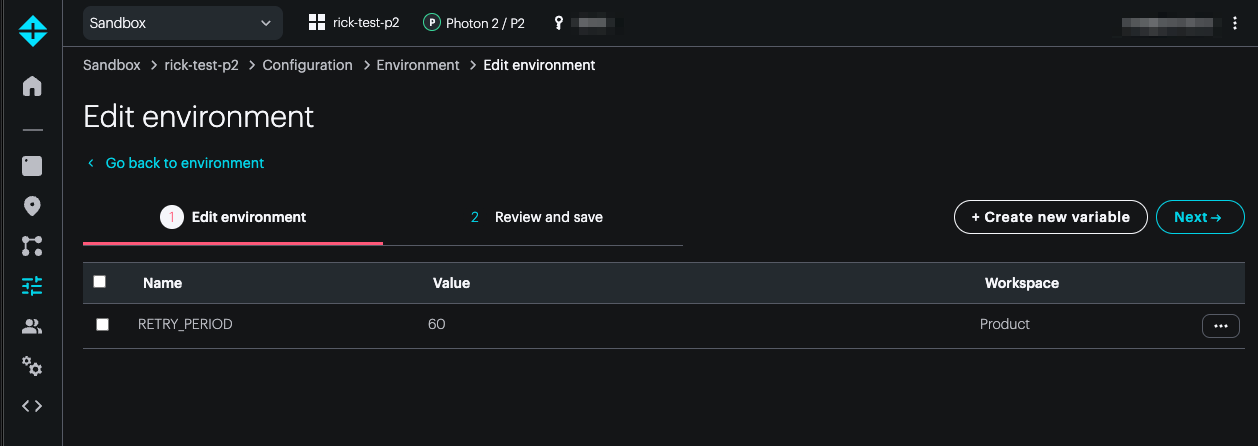Screen dimensions: 1258x446
Task: Open the account kebab menu at top right
Action: click(x=1236, y=23)
